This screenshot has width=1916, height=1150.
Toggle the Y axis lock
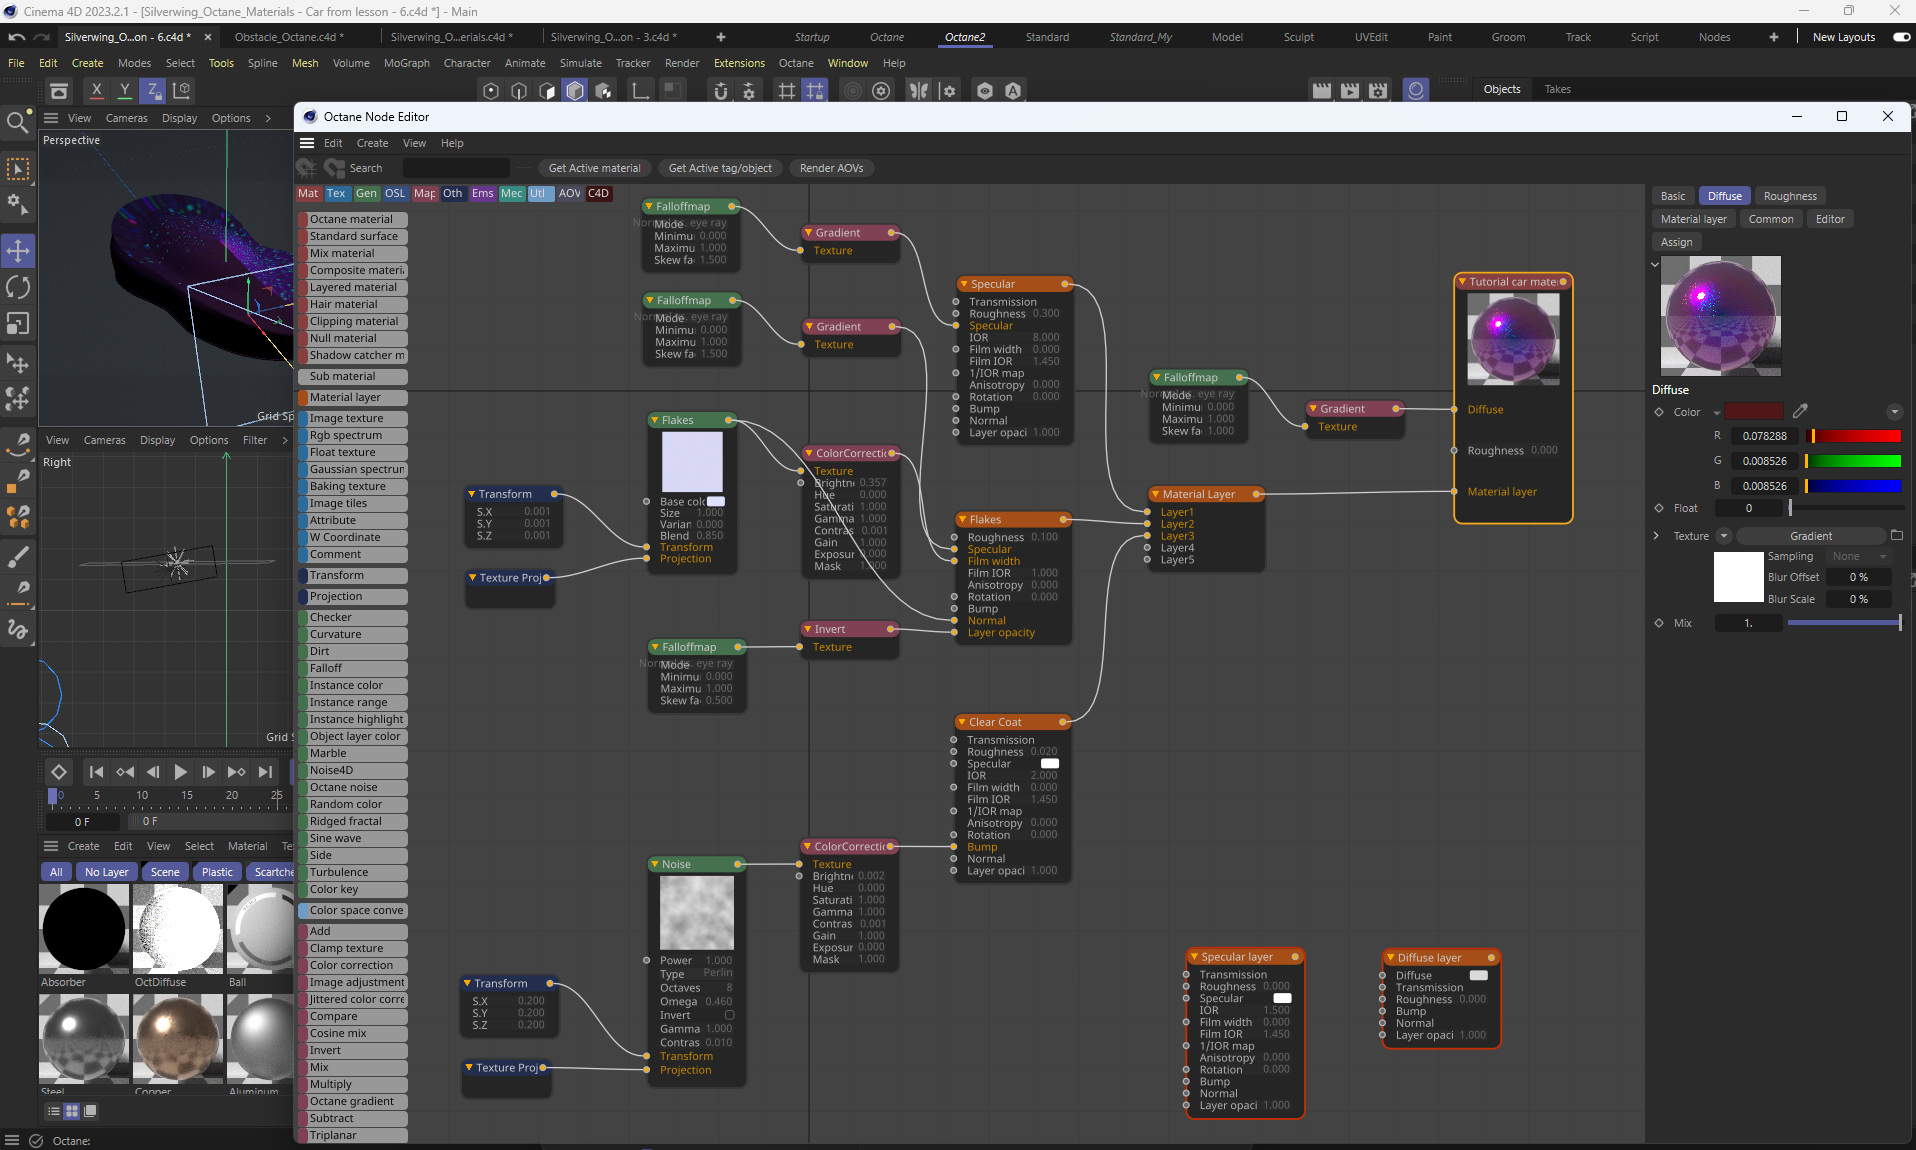pos(124,90)
